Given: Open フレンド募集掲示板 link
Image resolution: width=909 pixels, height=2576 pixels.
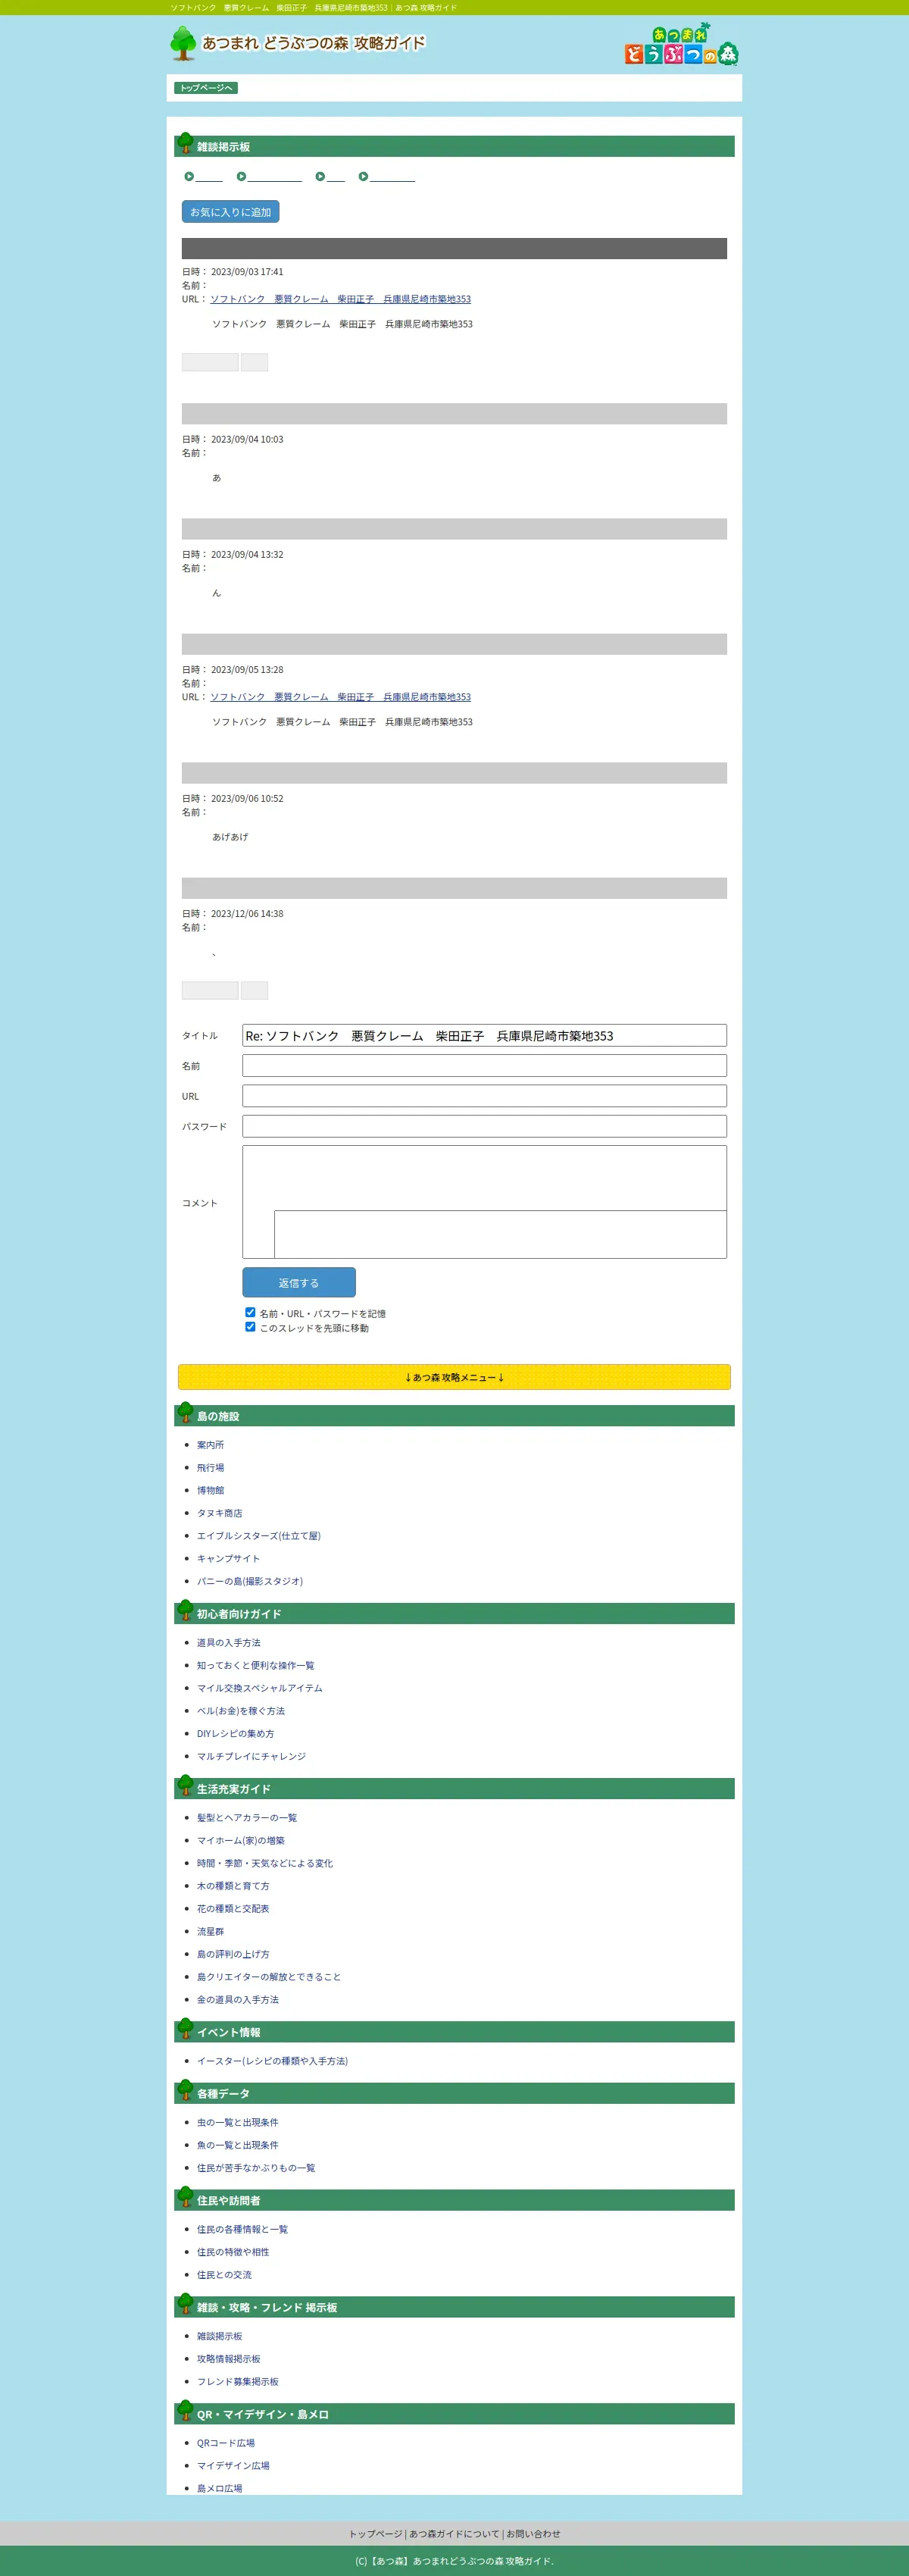Looking at the screenshot, I should [238, 2382].
